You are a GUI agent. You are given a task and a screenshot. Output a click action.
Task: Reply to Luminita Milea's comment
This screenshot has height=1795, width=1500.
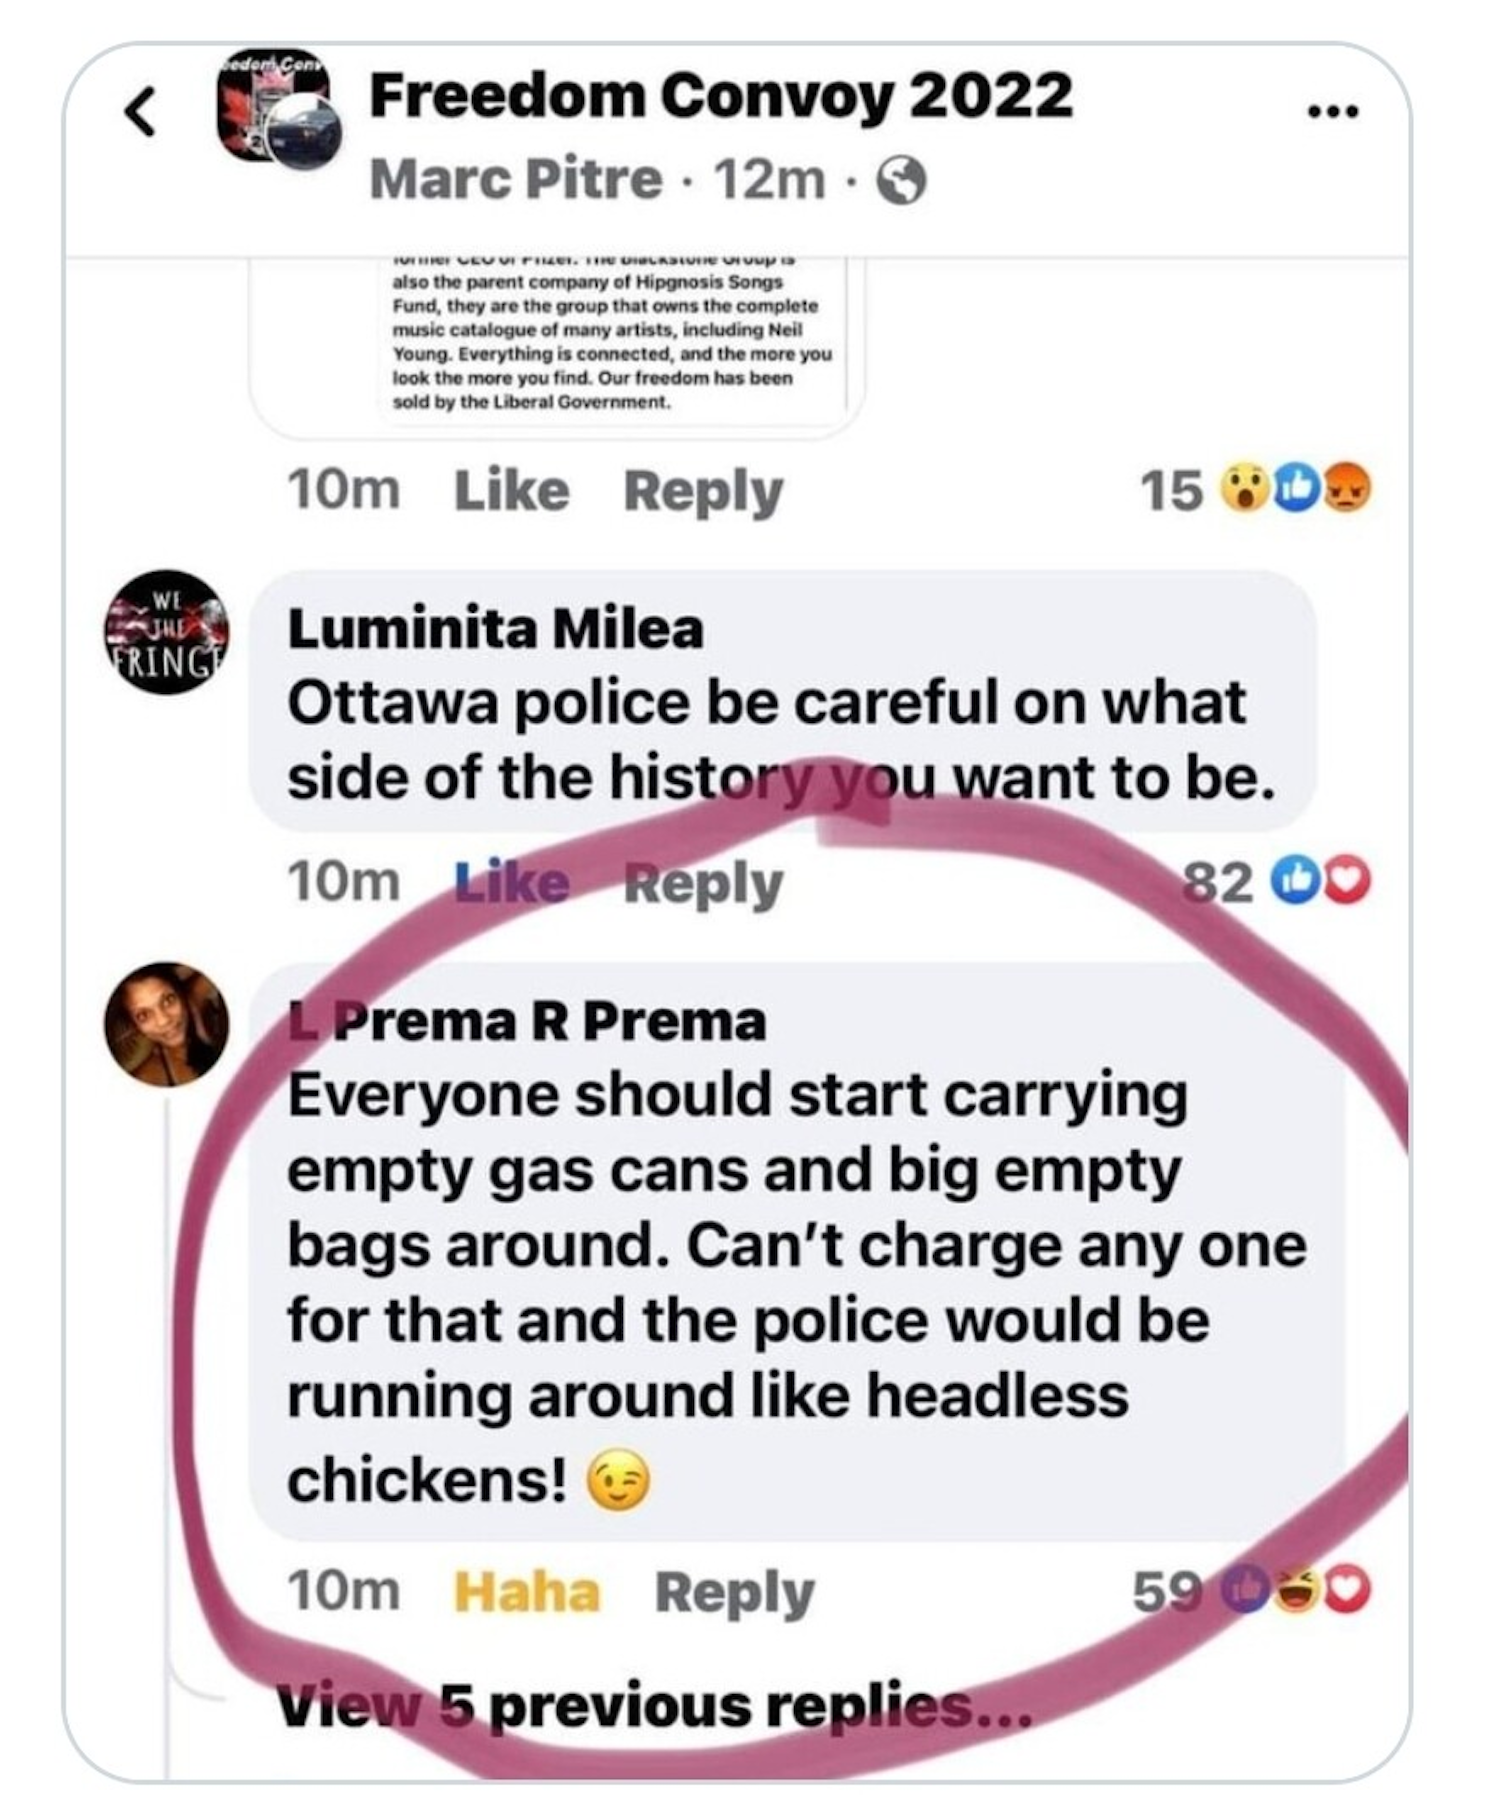pyautogui.click(x=703, y=884)
